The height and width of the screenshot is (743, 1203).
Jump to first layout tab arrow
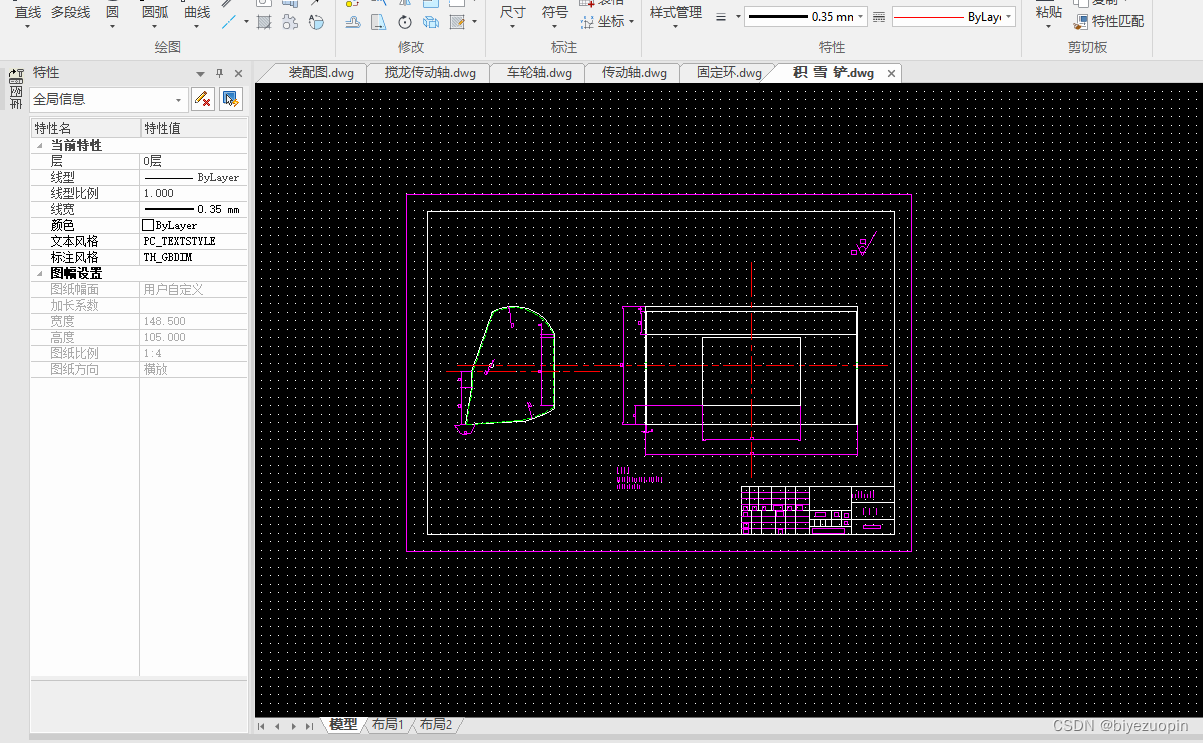(263, 726)
